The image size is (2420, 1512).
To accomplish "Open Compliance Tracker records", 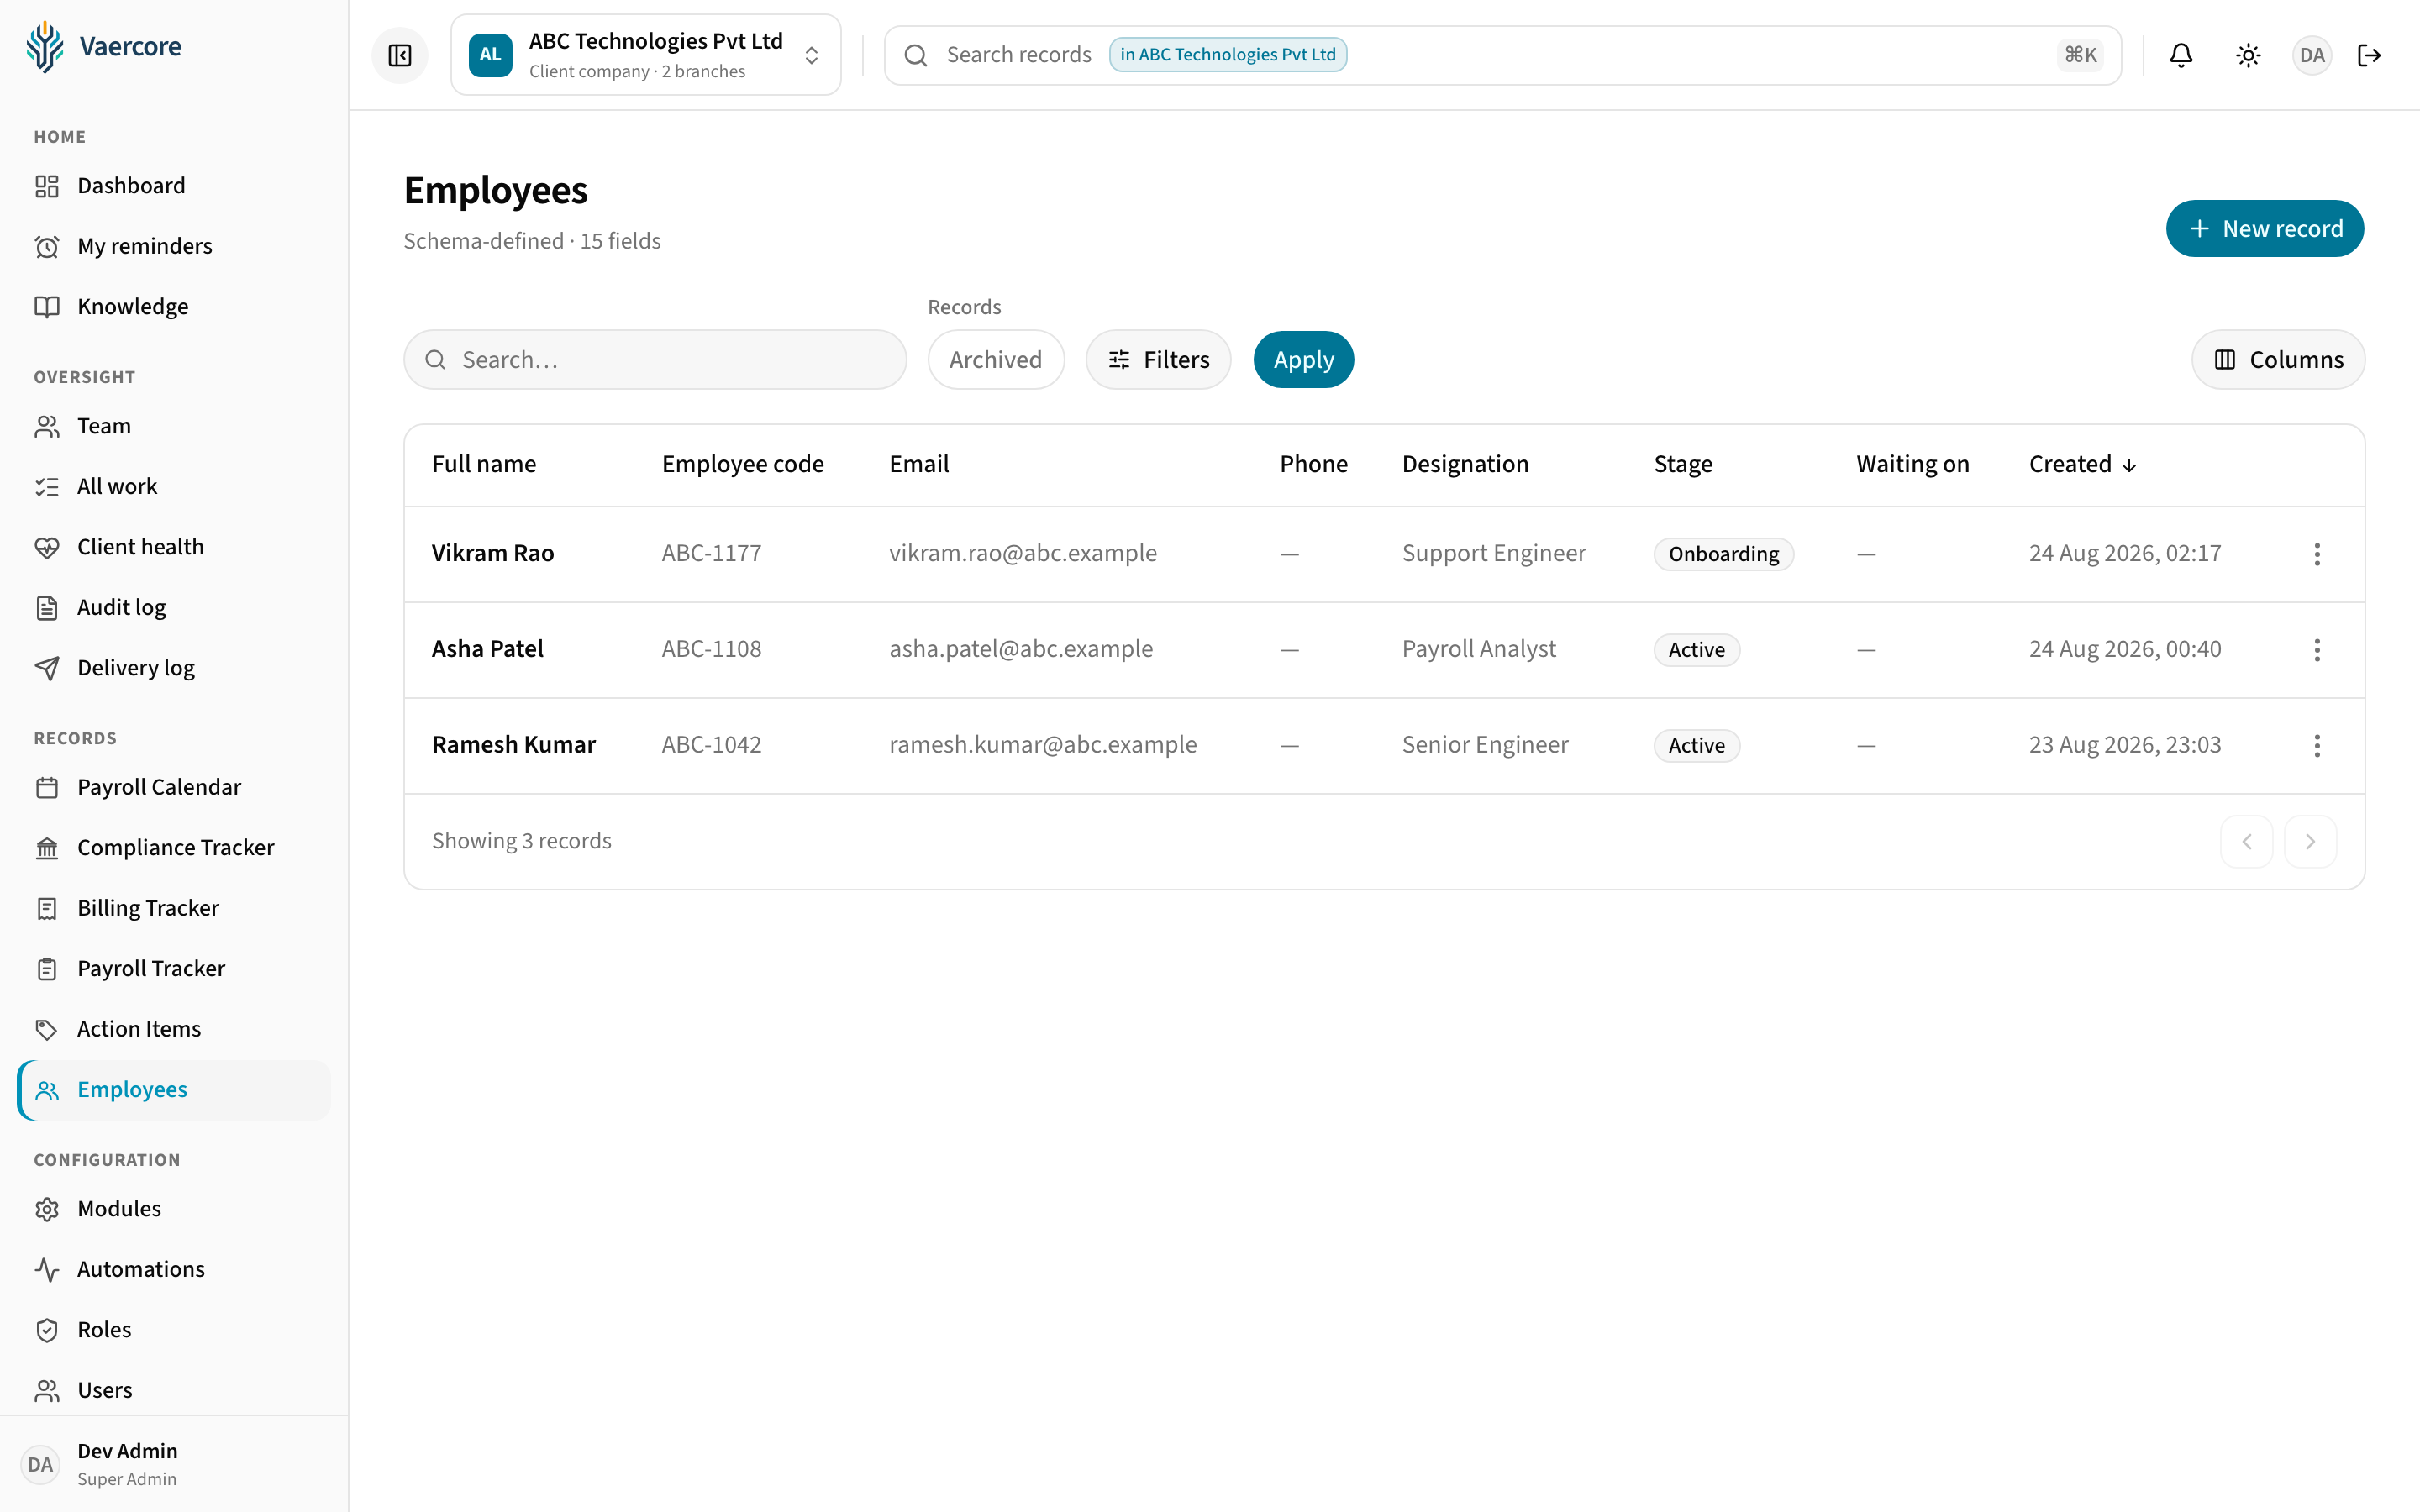I will pyautogui.click(x=174, y=848).
